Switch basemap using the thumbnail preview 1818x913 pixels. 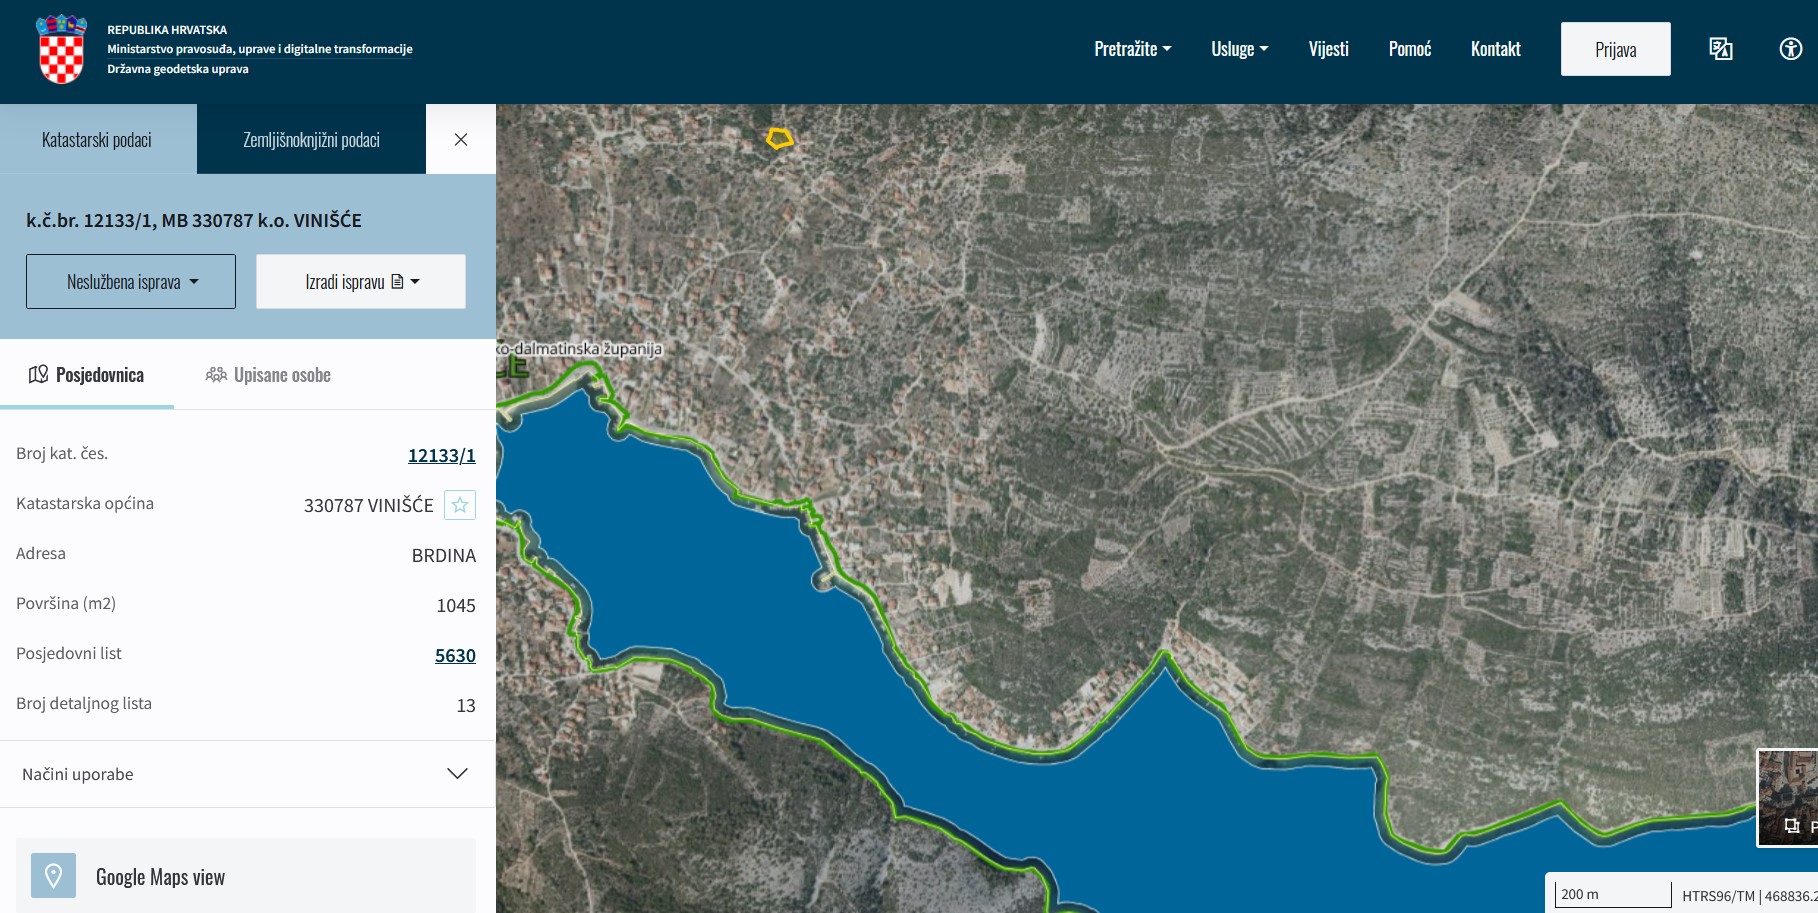(x=1788, y=797)
